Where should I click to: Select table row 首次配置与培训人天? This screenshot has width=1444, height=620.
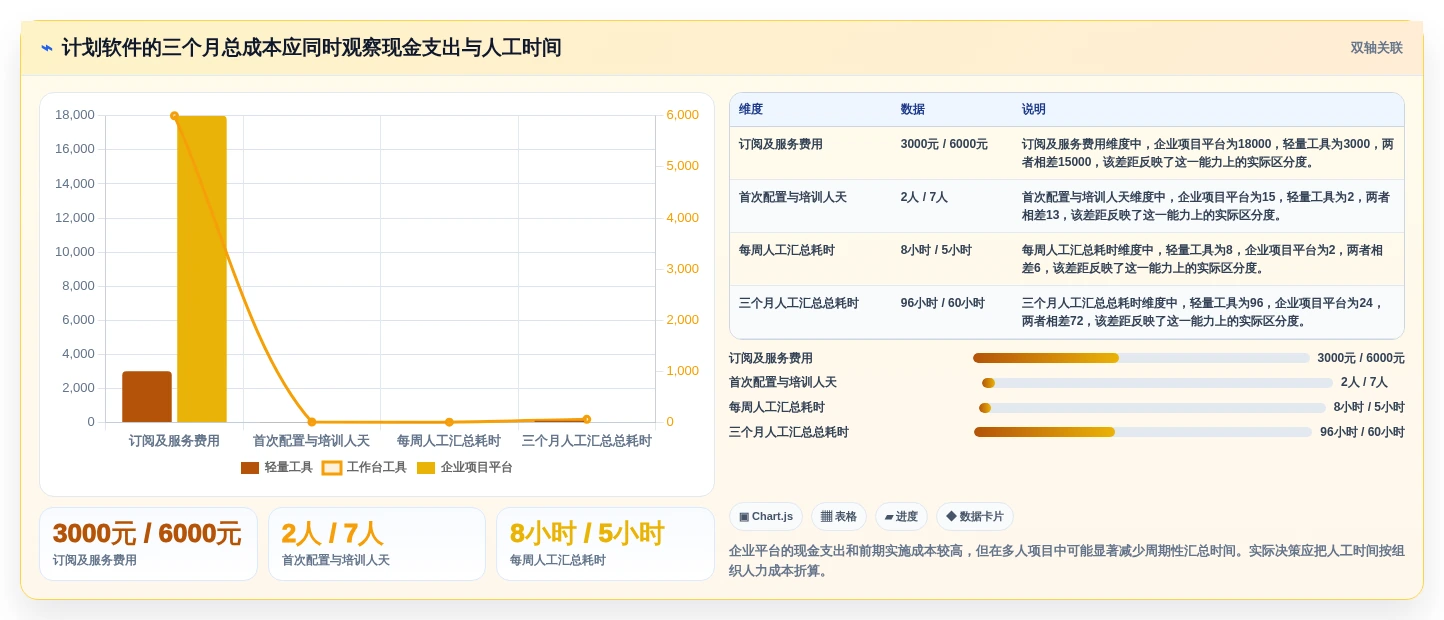click(x=1067, y=206)
